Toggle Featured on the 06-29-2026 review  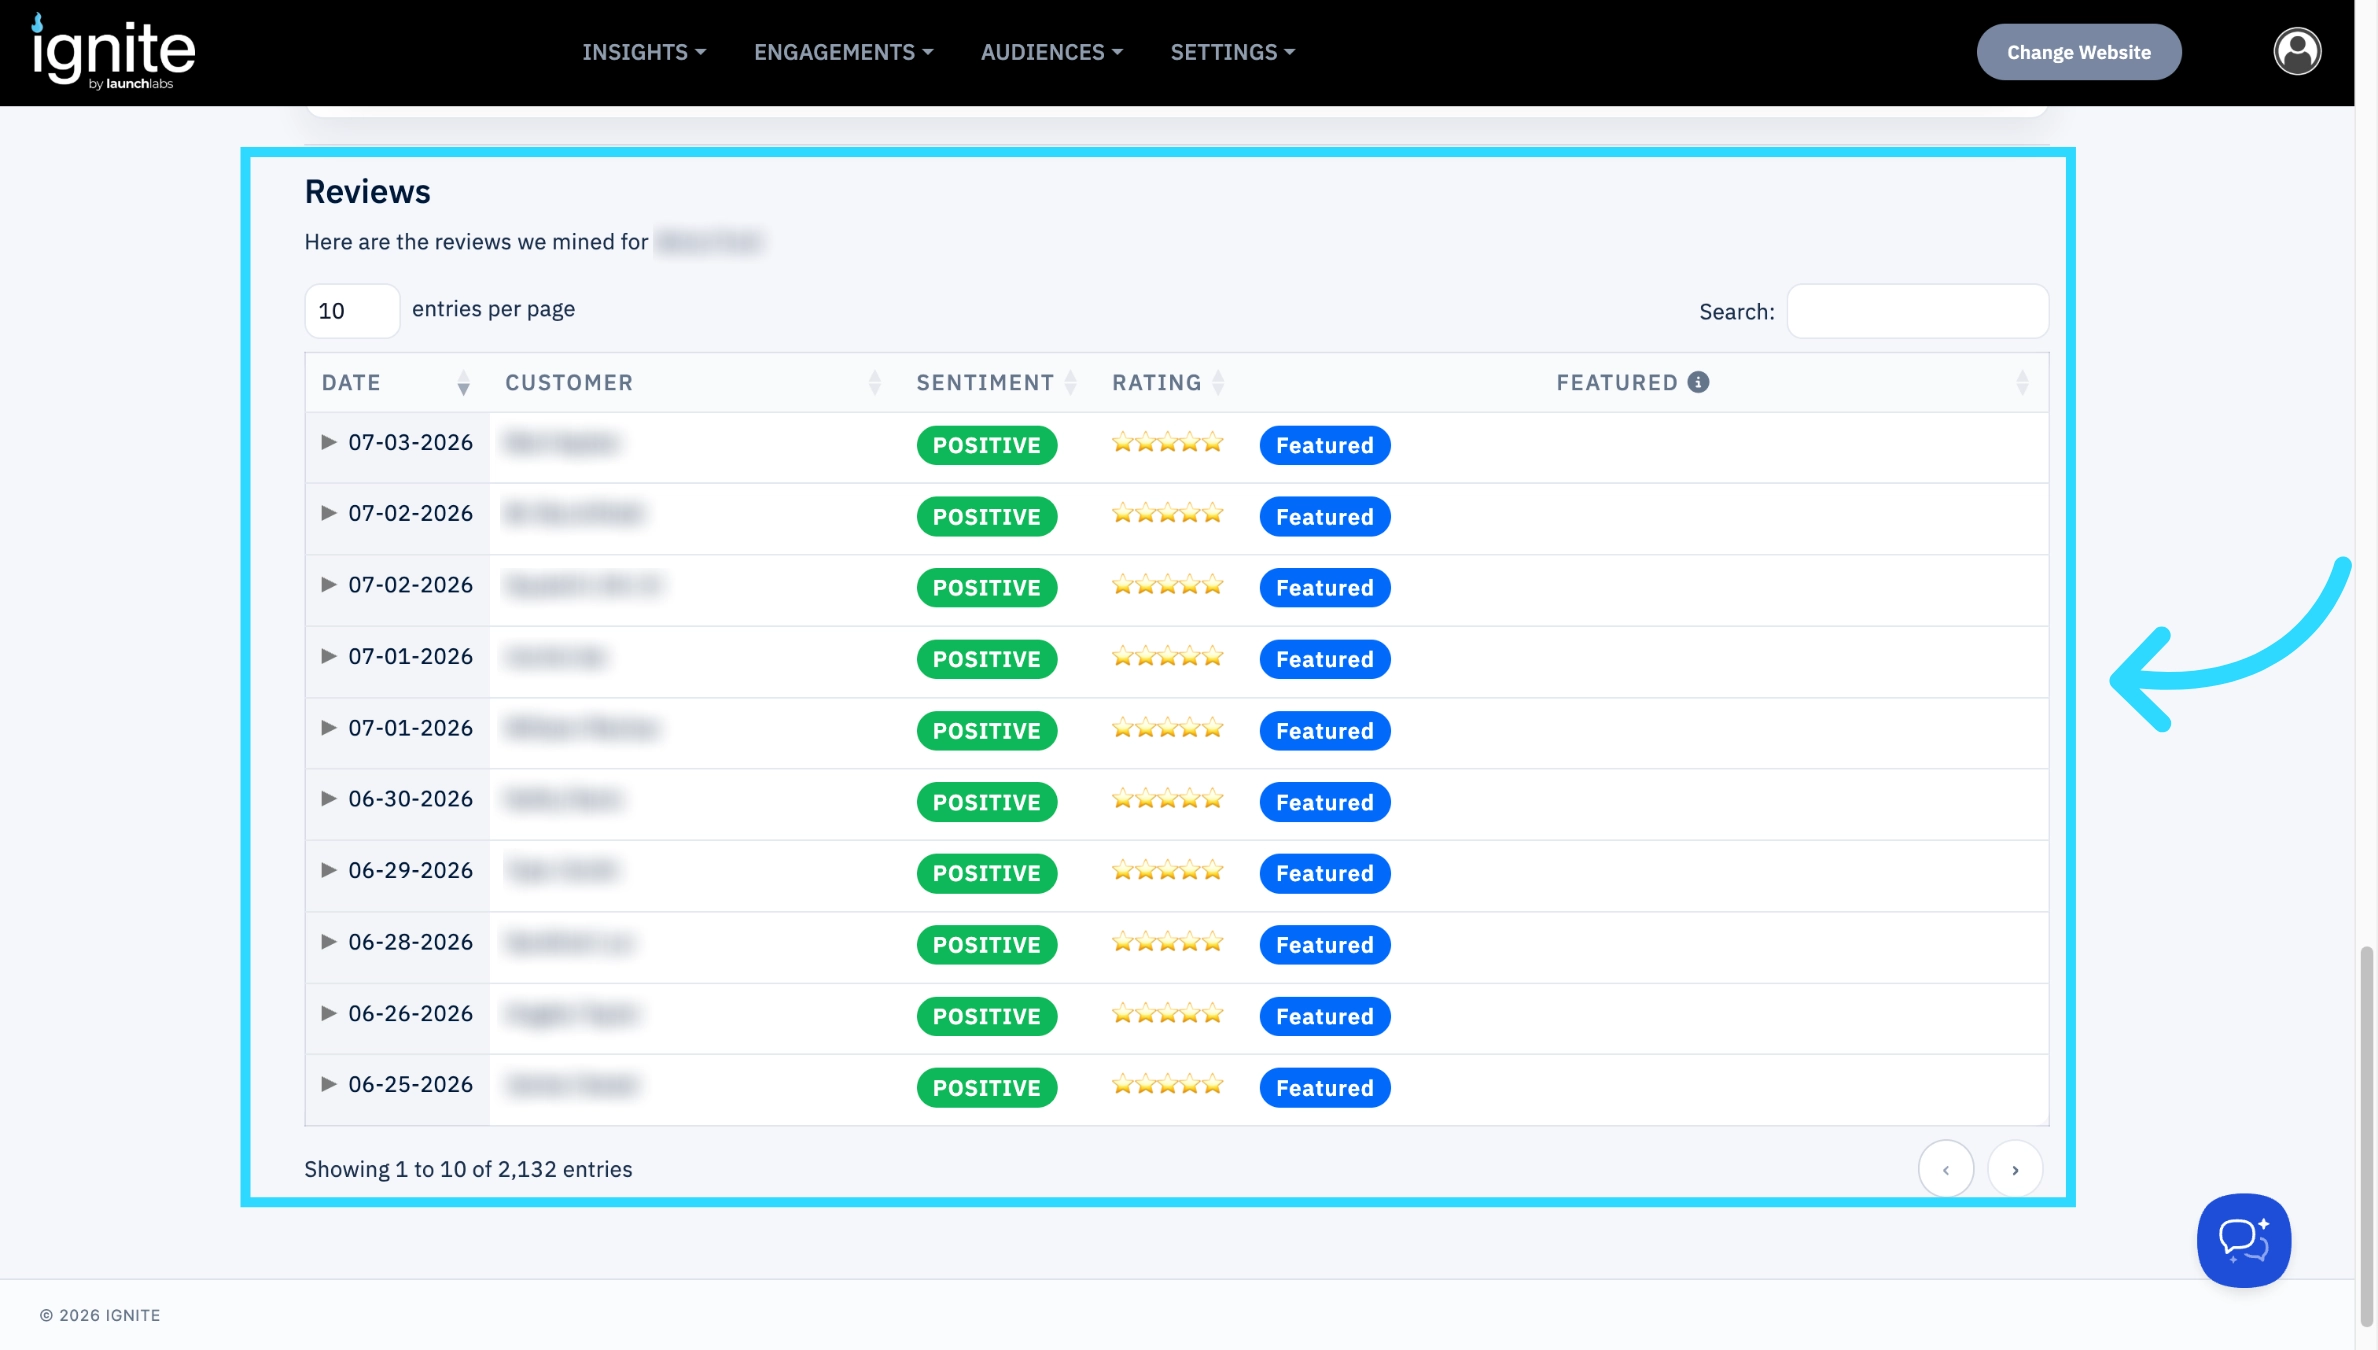click(x=1324, y=873)
